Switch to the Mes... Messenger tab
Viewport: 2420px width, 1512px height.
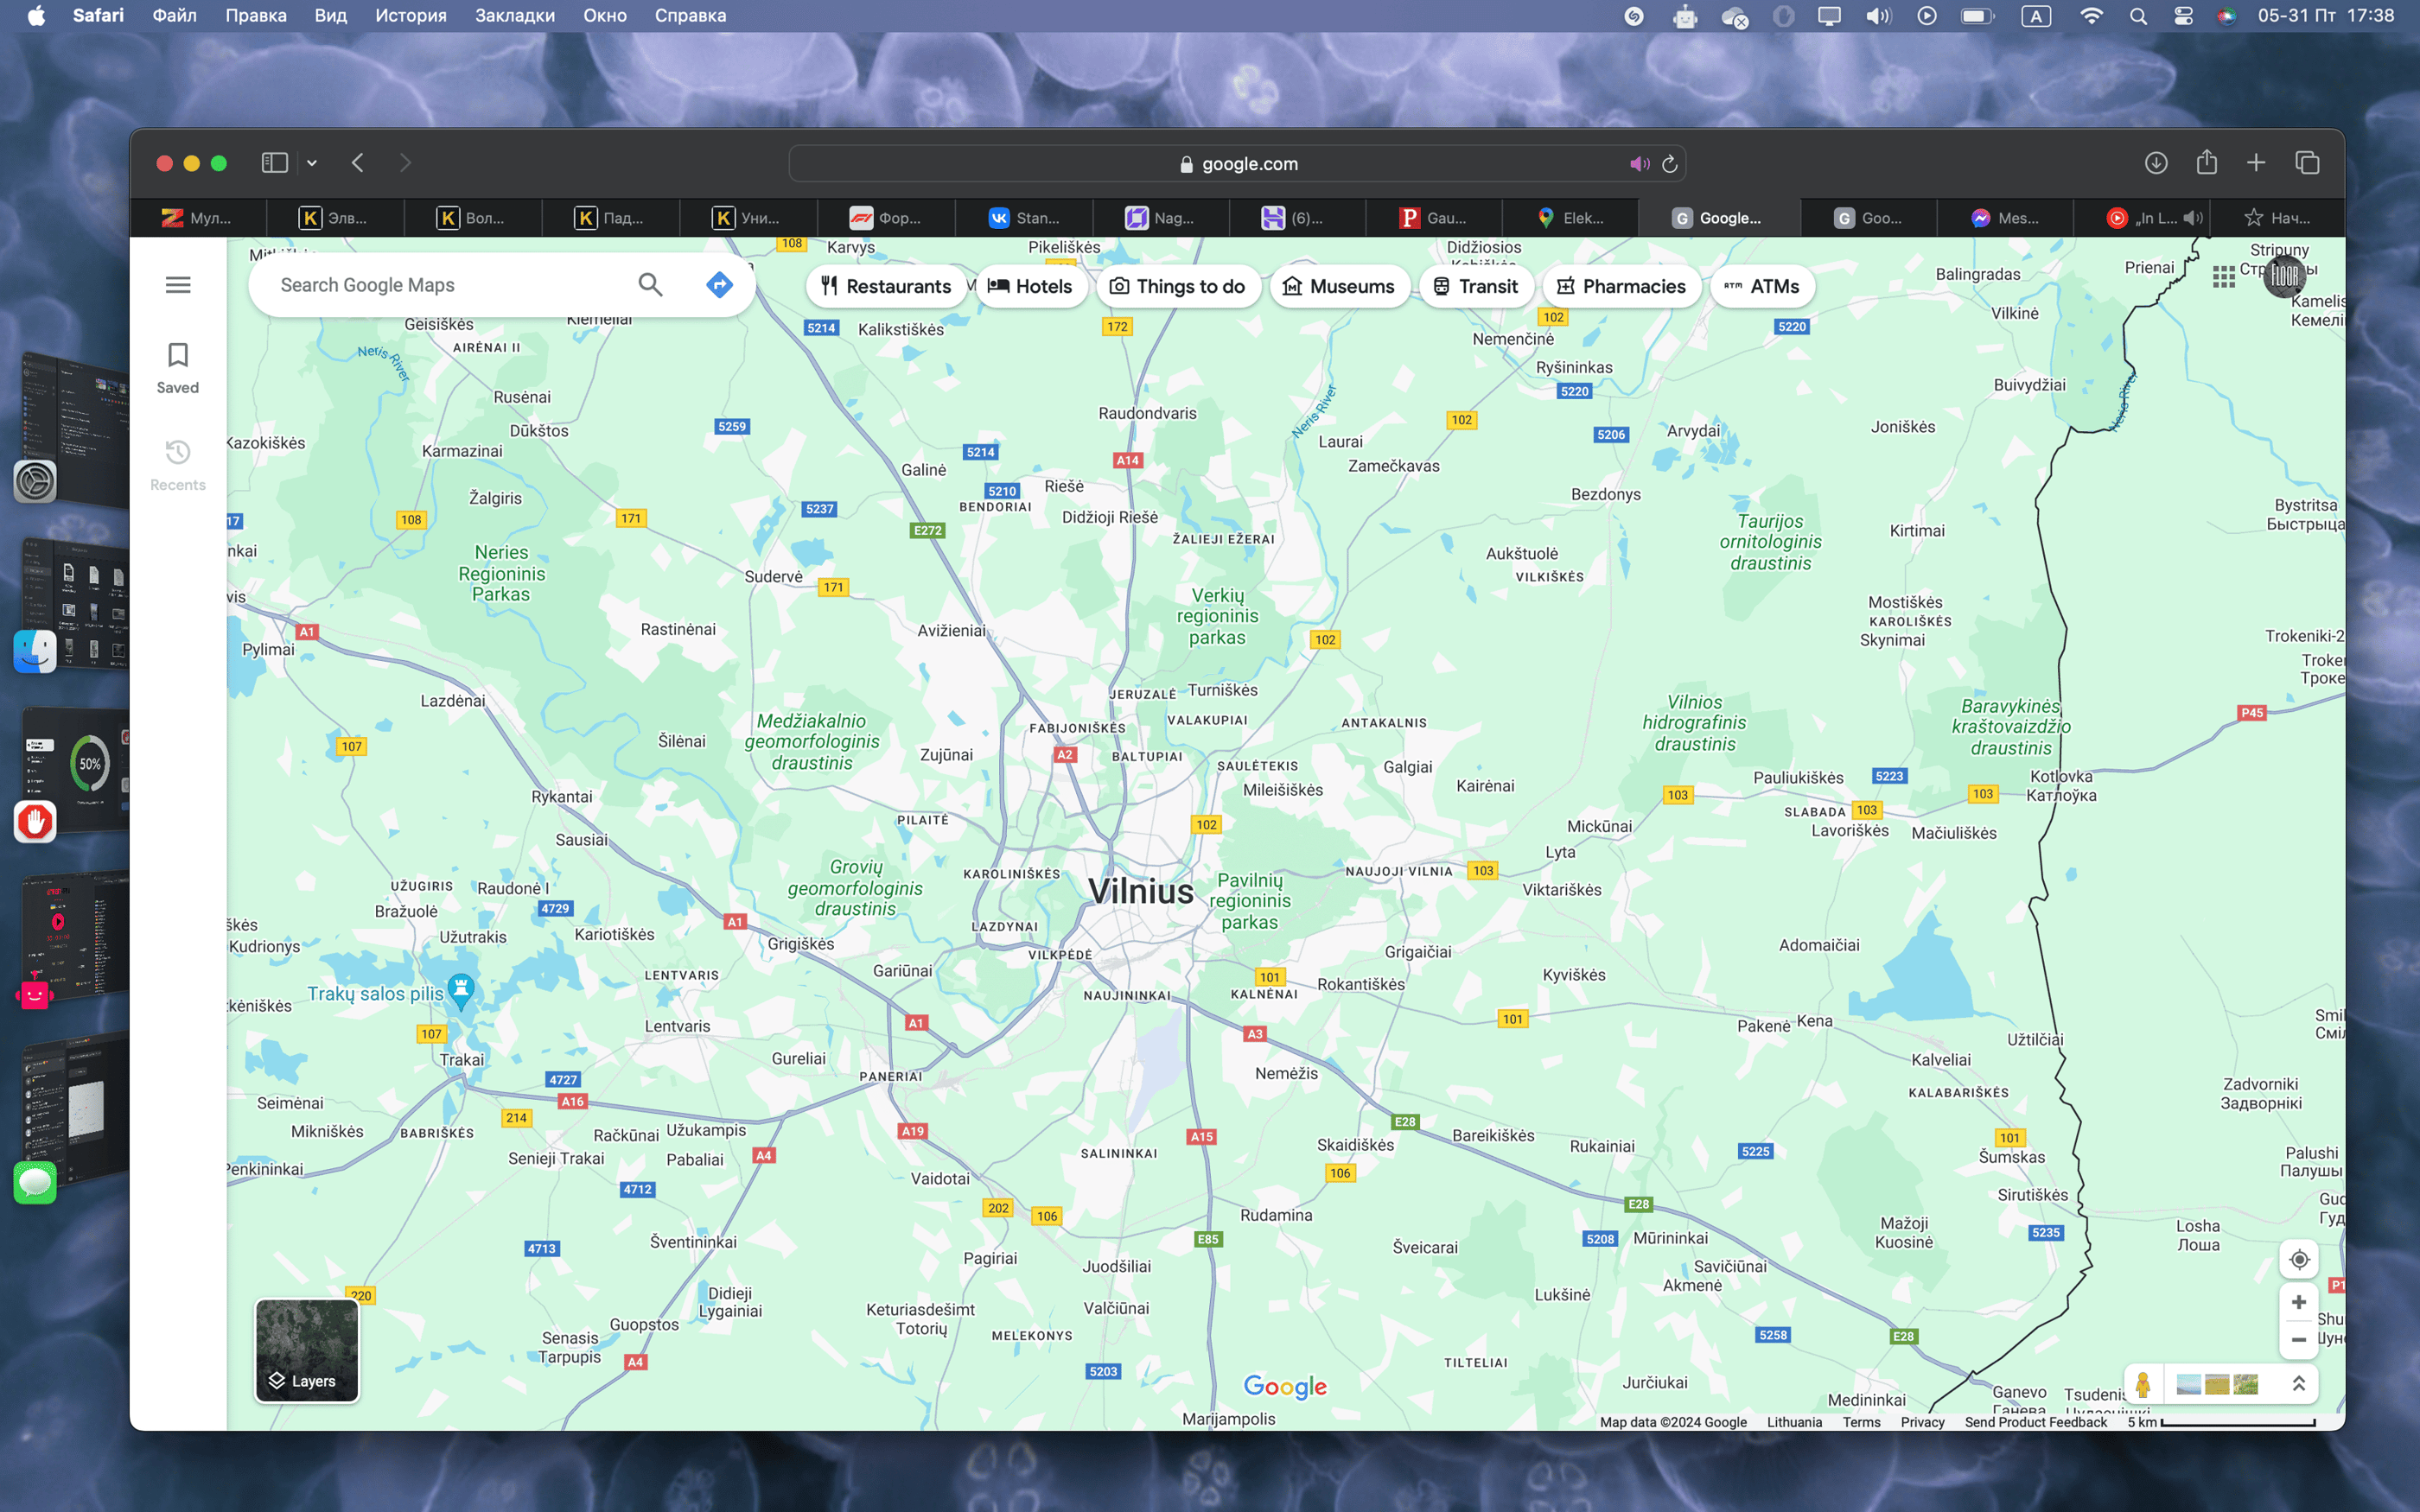coord(2005,218)
